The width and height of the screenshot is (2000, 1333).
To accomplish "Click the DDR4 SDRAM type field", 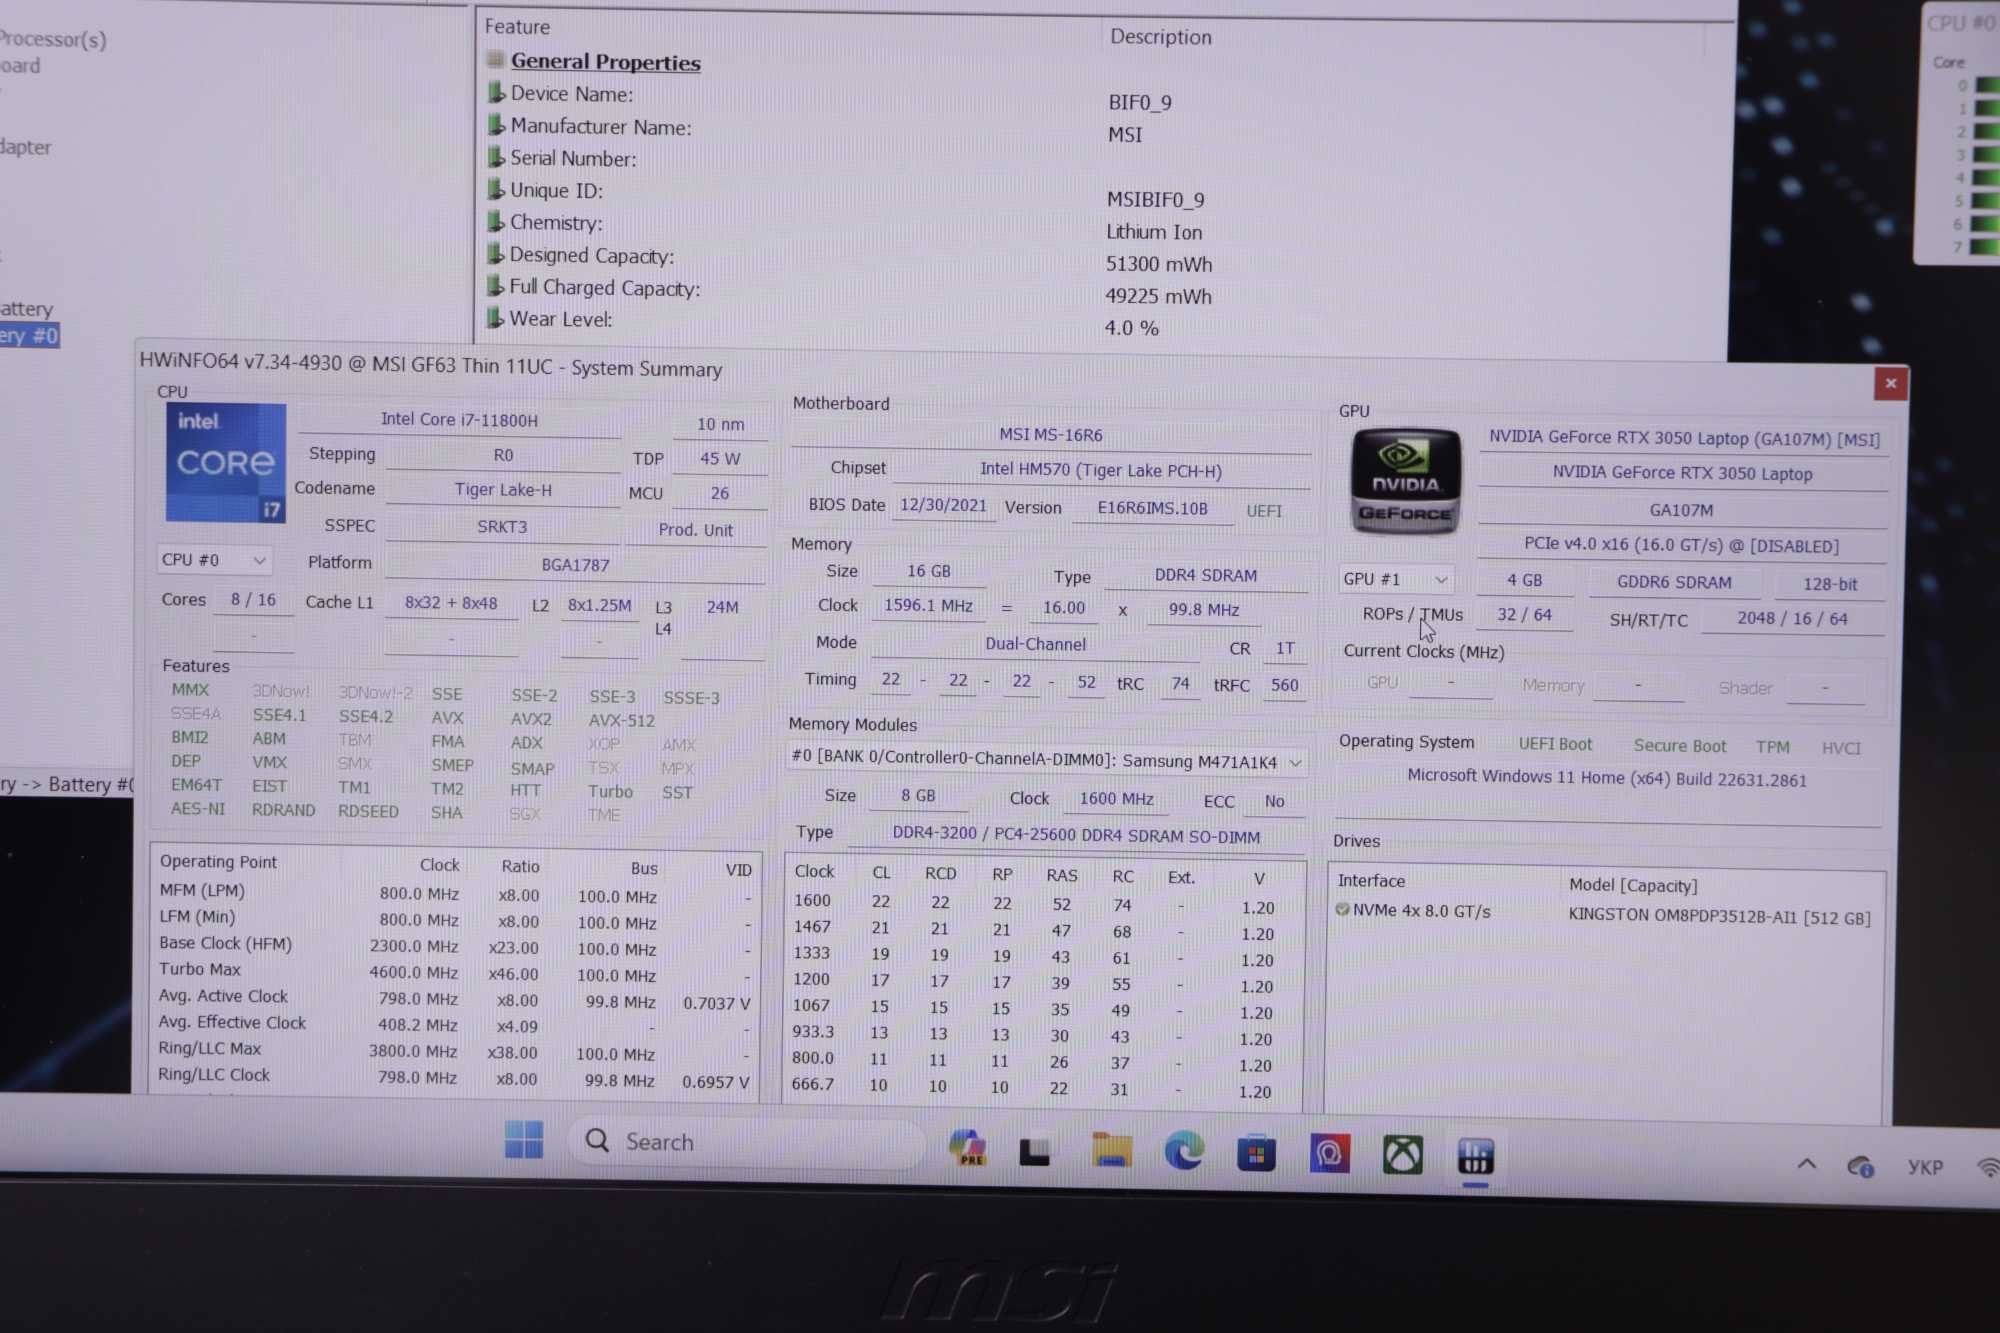I will (1205, 576).
